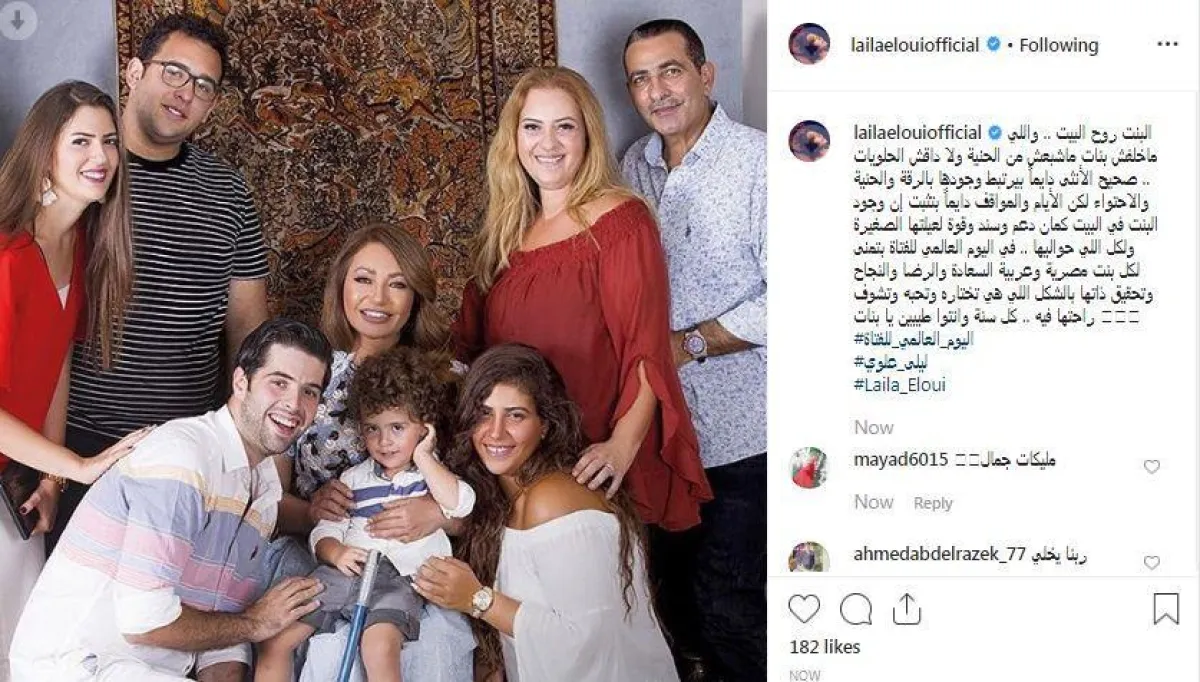This screenshot has width=1200, height=682.
Task: Open the #Laila_Eloui hashtag
Action: 901,385
